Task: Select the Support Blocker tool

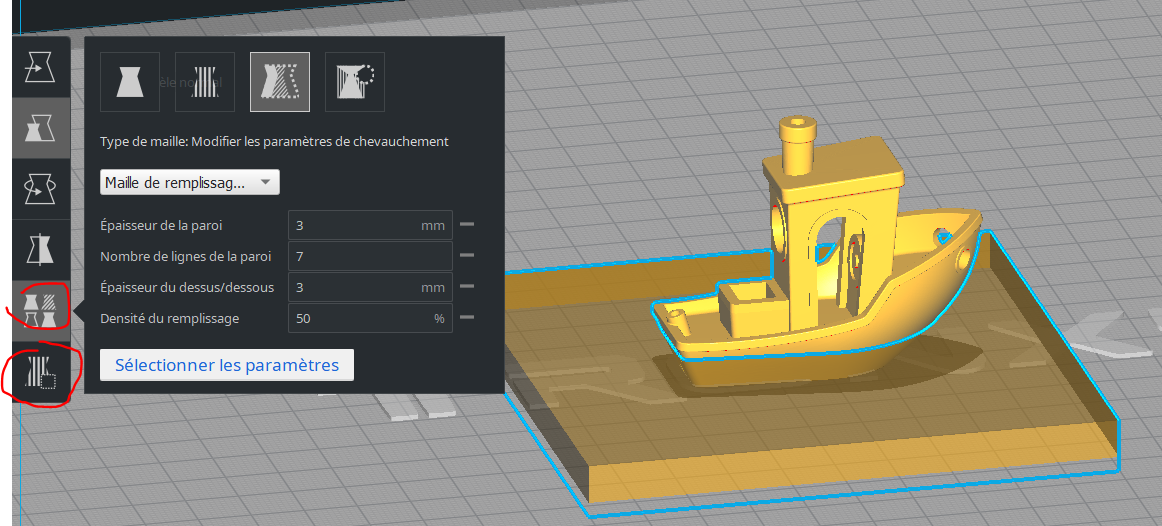Action: (x=41, y=371)
